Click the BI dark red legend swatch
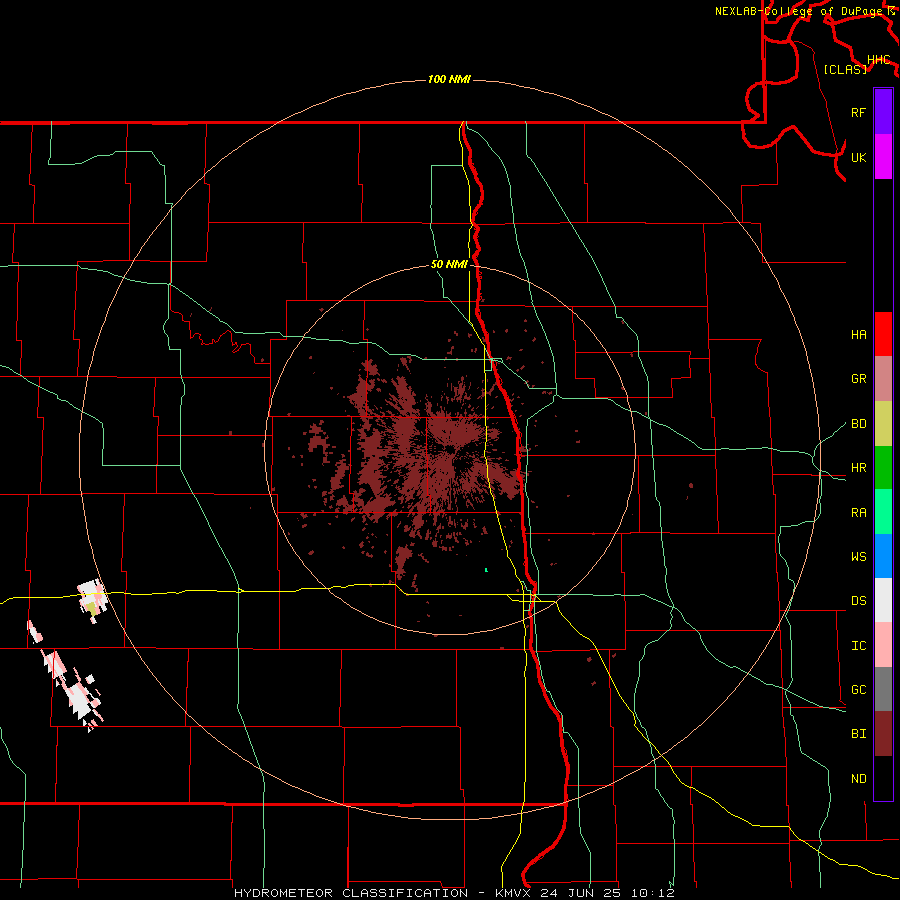 [883, 734]
